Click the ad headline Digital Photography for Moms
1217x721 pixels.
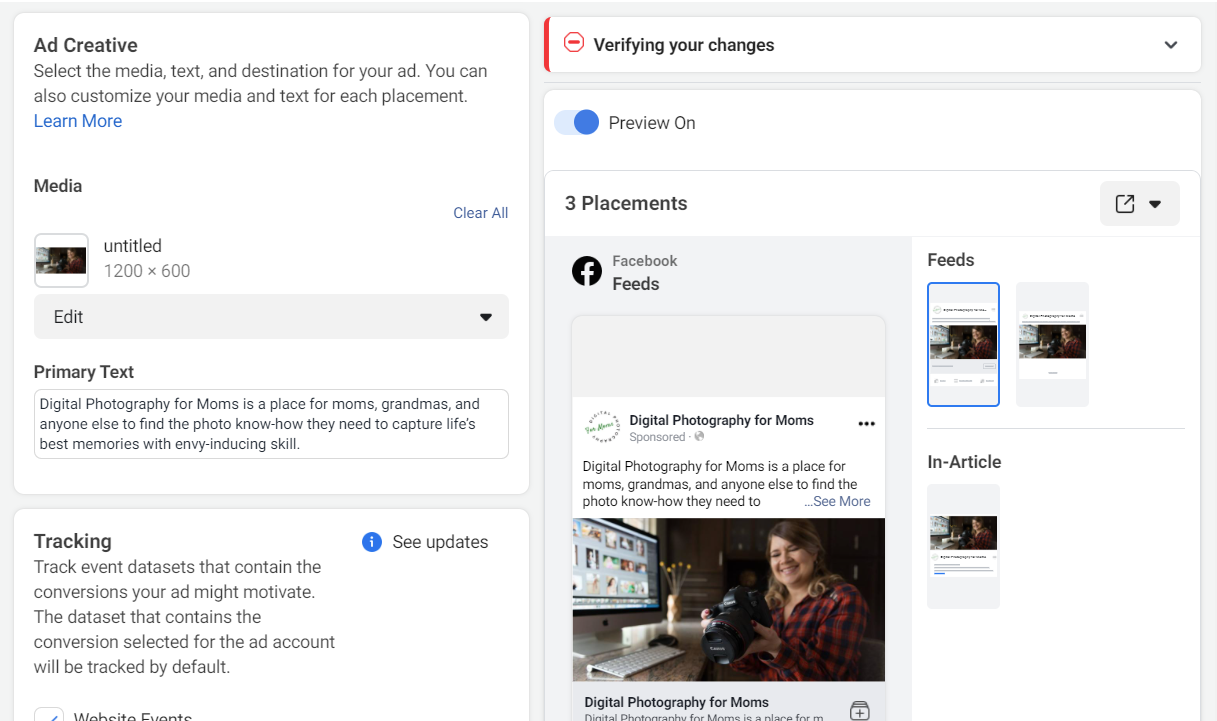(677, 702)
